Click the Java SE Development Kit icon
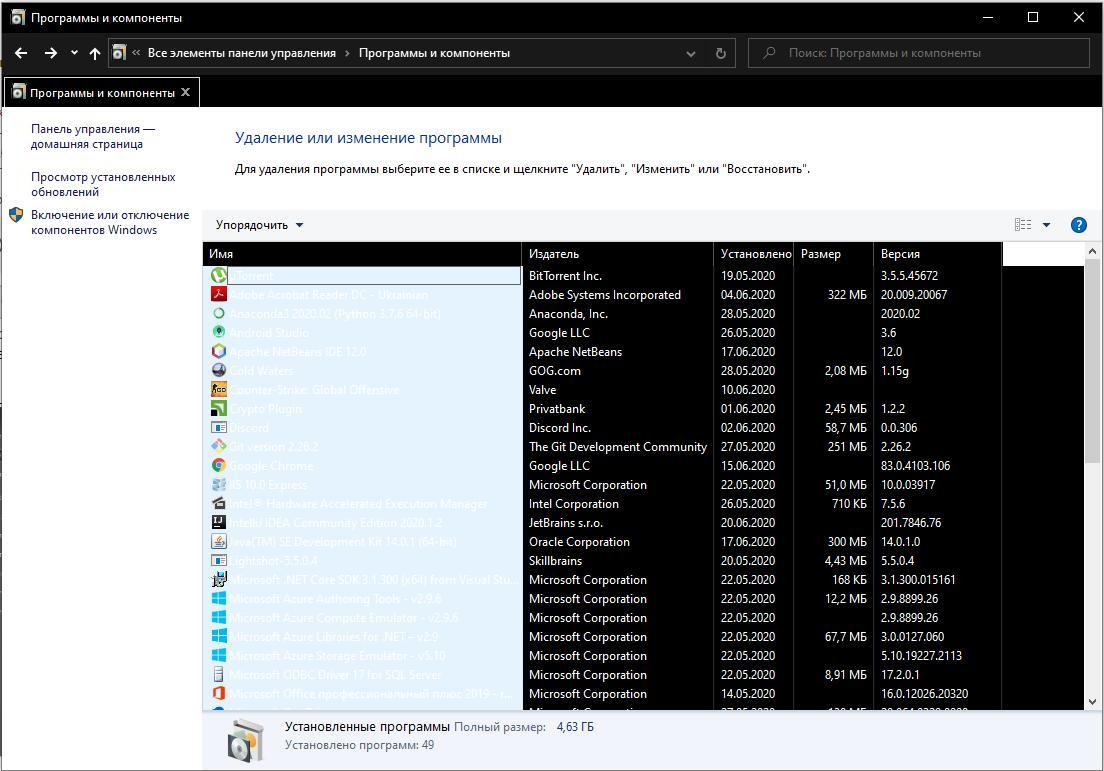Screen dimensions: 1104x771 pos(219,541)
